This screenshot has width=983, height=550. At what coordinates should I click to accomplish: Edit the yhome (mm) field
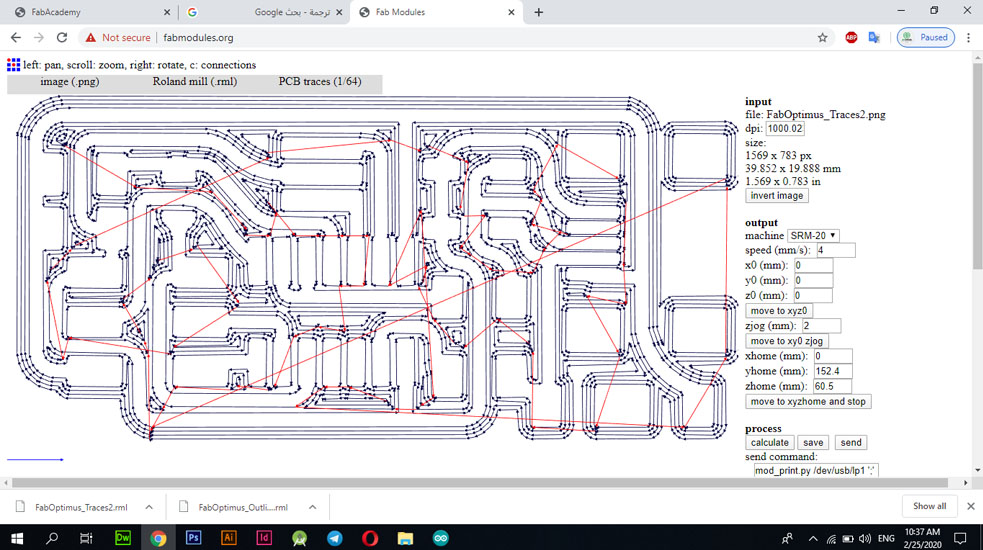click(833, 371)
